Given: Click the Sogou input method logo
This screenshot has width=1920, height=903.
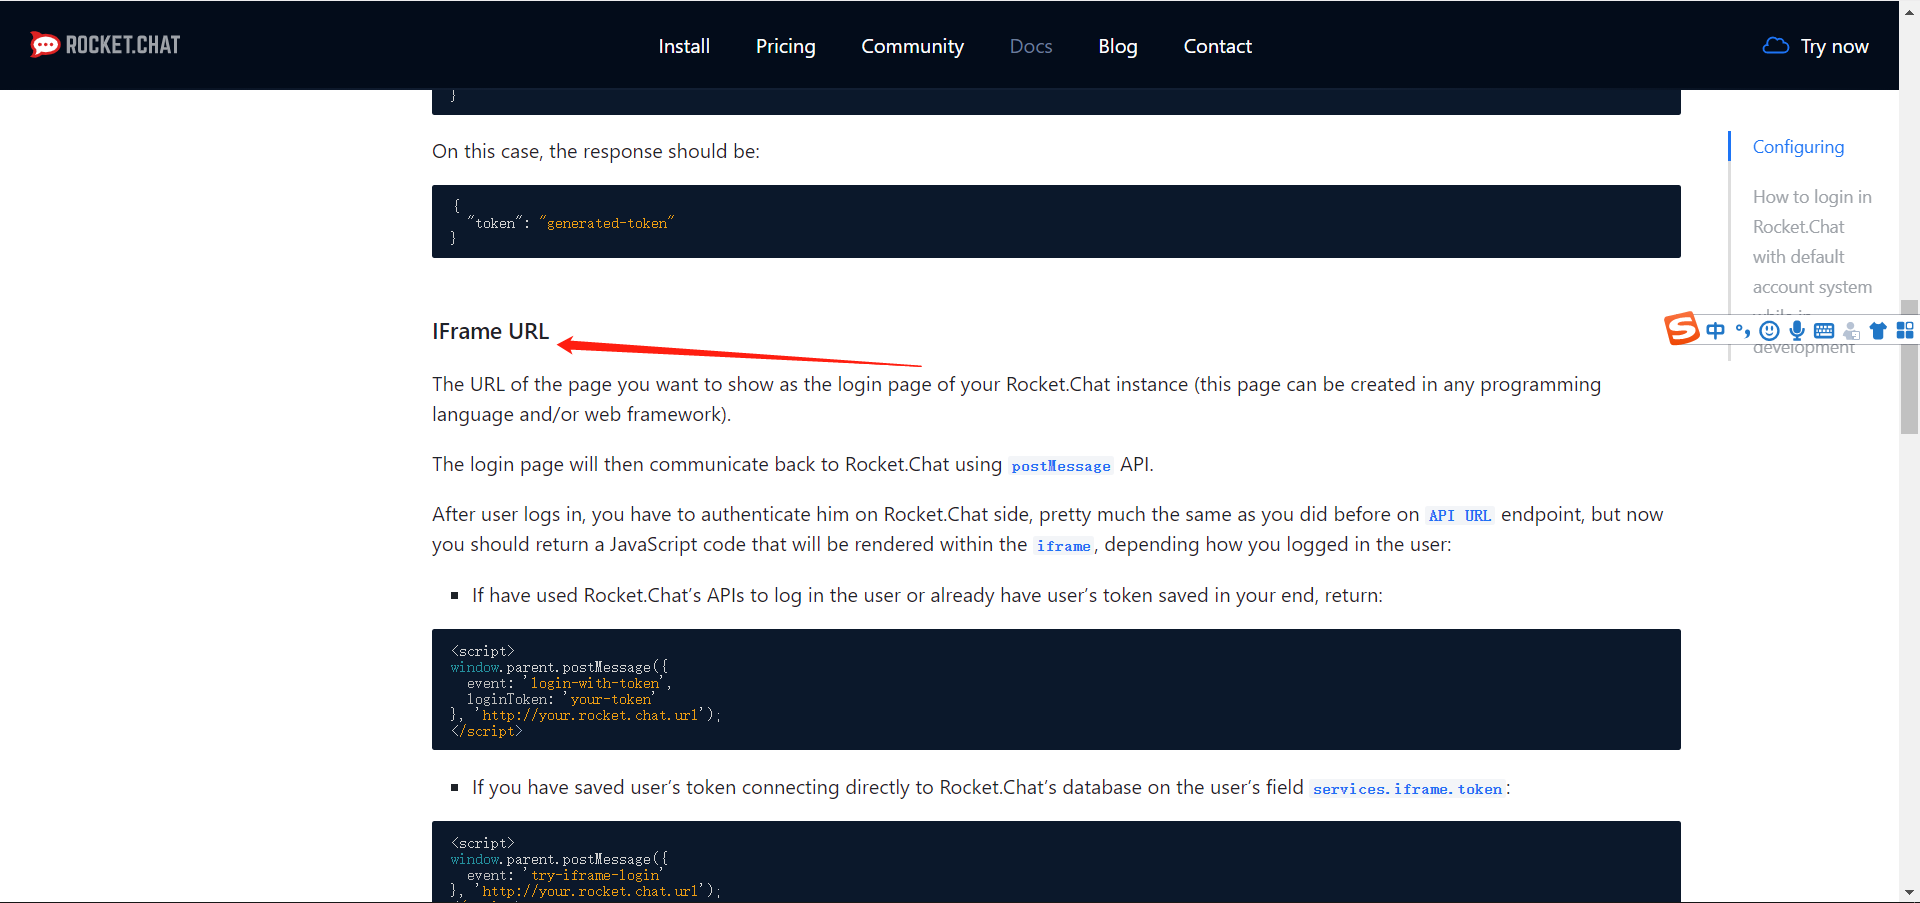Looking at the screenshot, I should tap(1681, 329).
